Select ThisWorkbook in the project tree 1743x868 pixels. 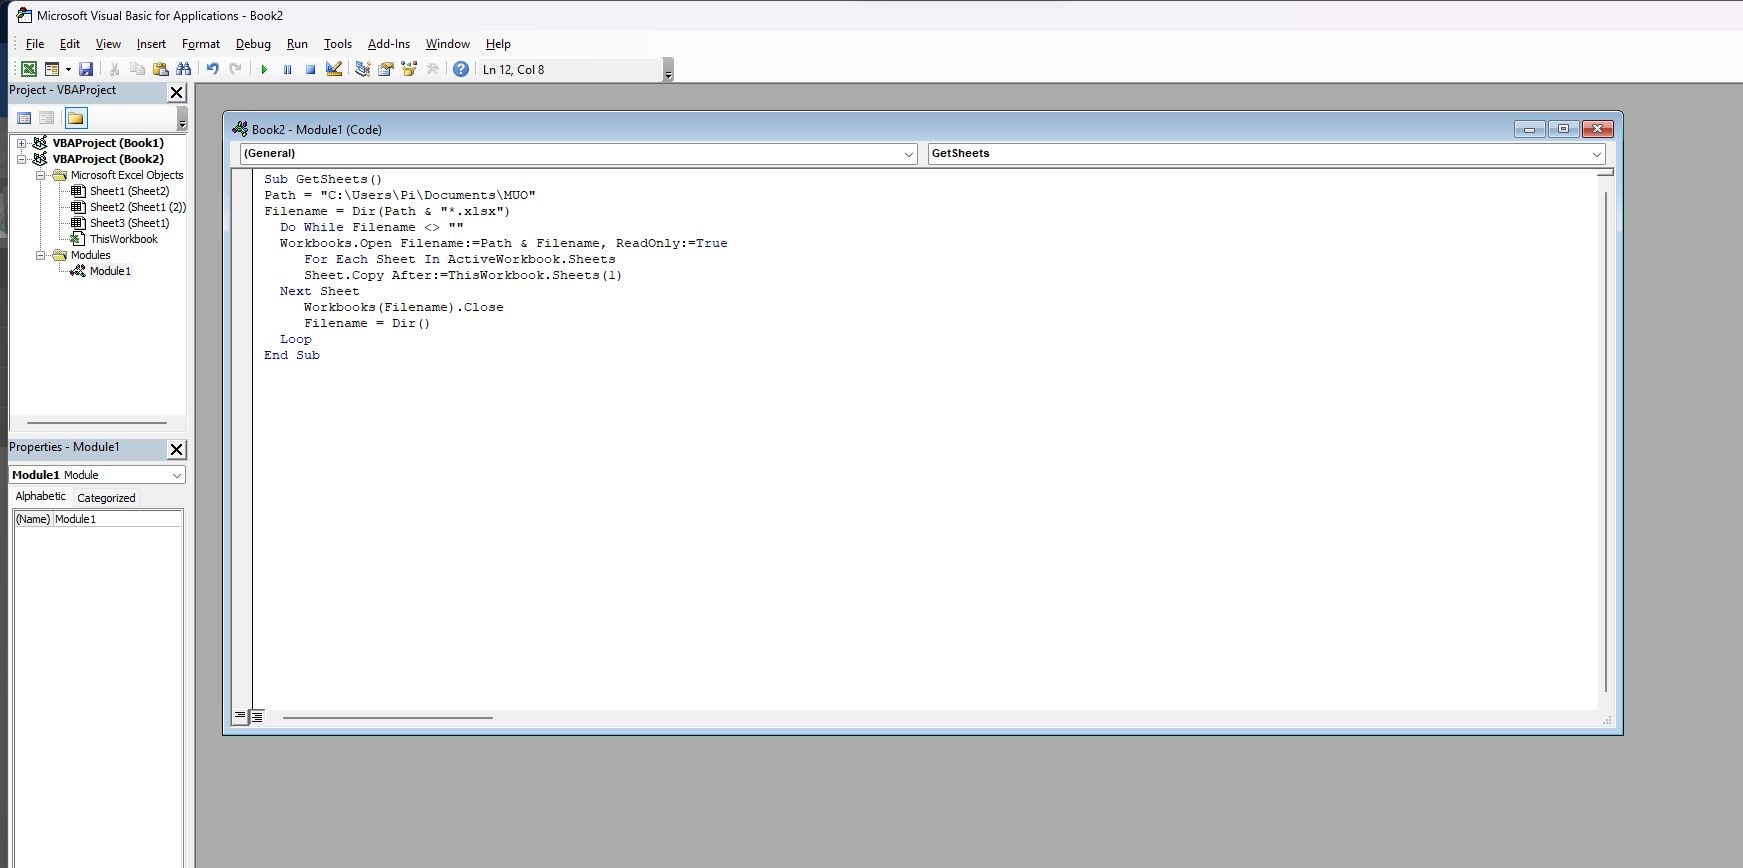click(x=123, y=239)
